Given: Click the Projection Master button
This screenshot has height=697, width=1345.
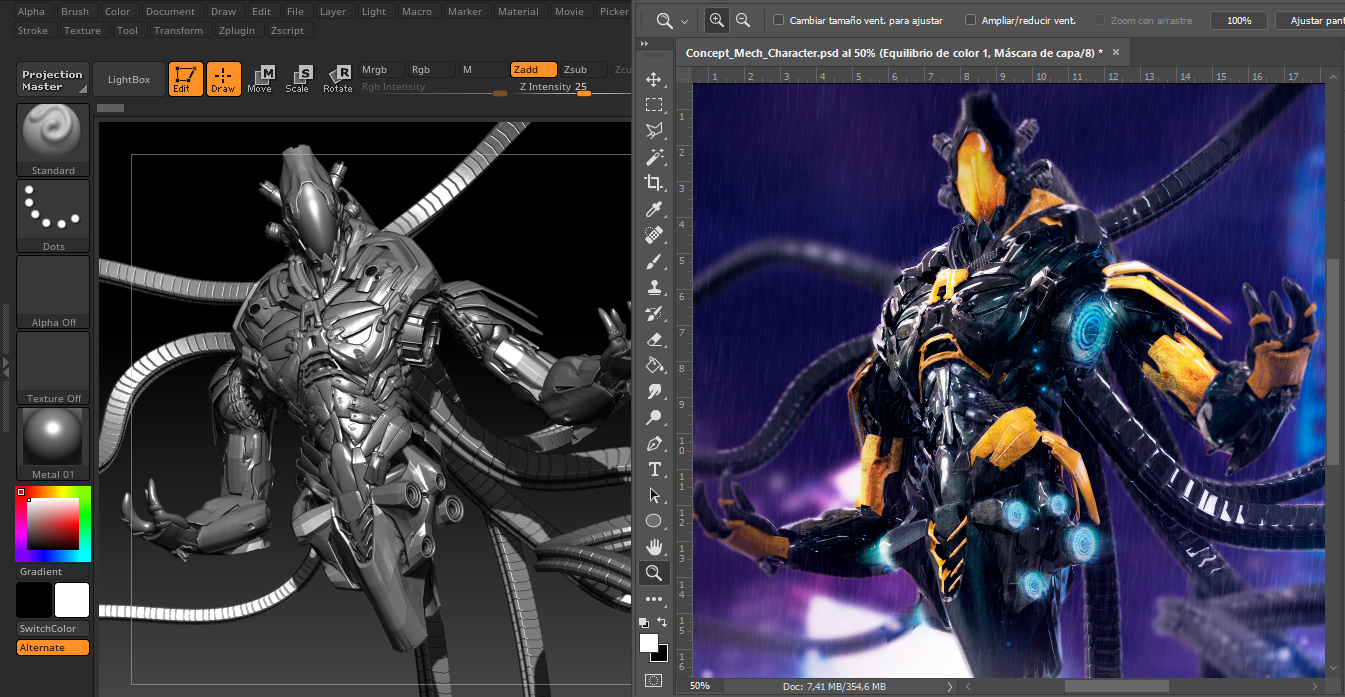Looking at the screenshot, I should (52, 79).
